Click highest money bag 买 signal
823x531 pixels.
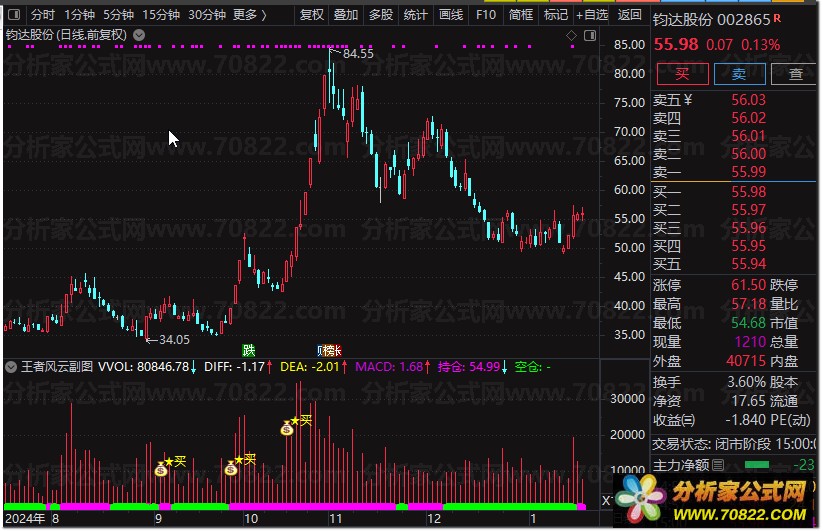tap(287, 428)
